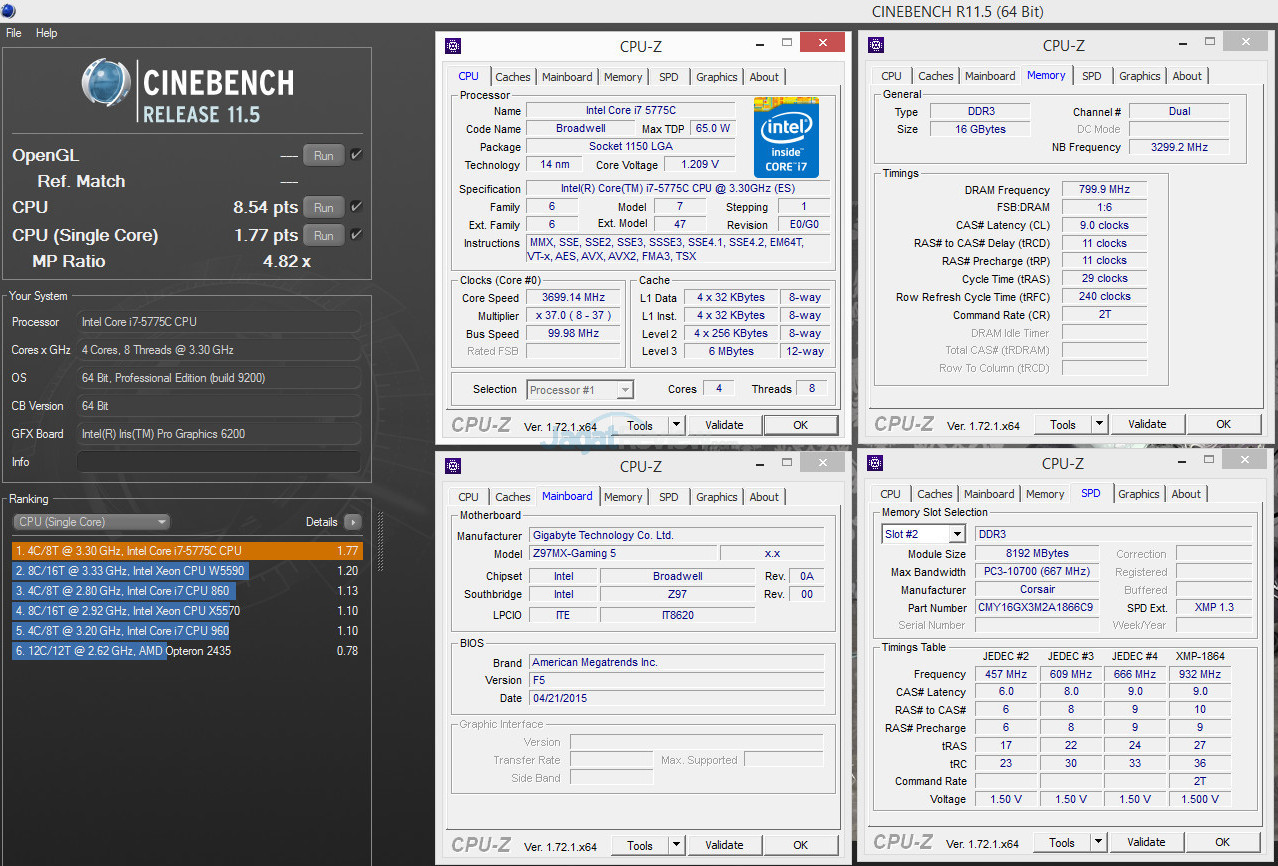Expand the Slot #2 memory slot dropdown

[956, 534]
